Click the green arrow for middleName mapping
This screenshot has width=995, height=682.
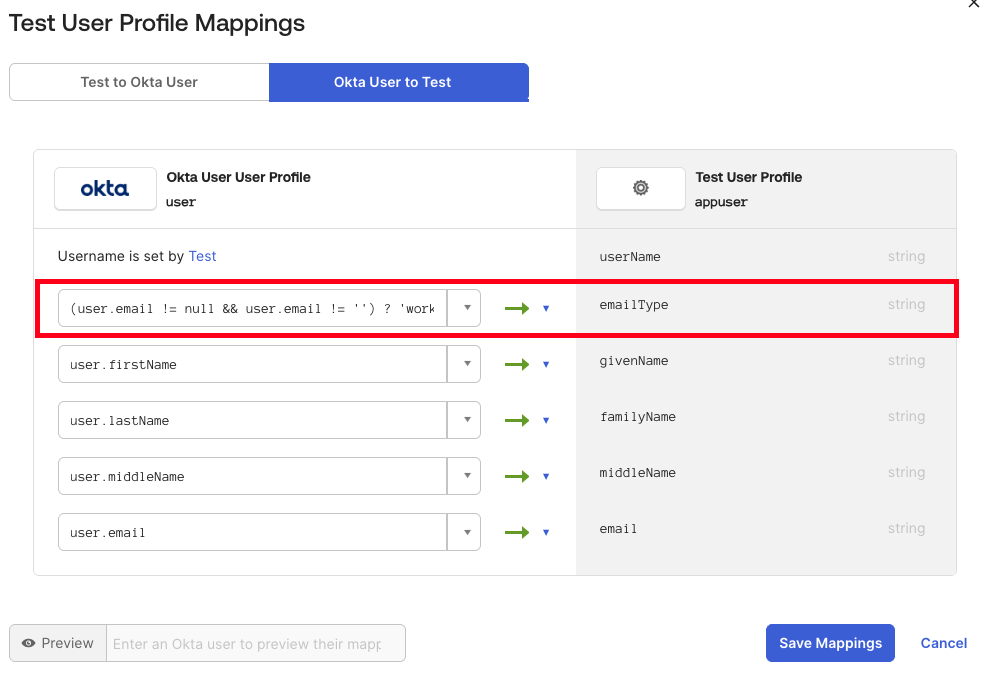coord(517,476)
